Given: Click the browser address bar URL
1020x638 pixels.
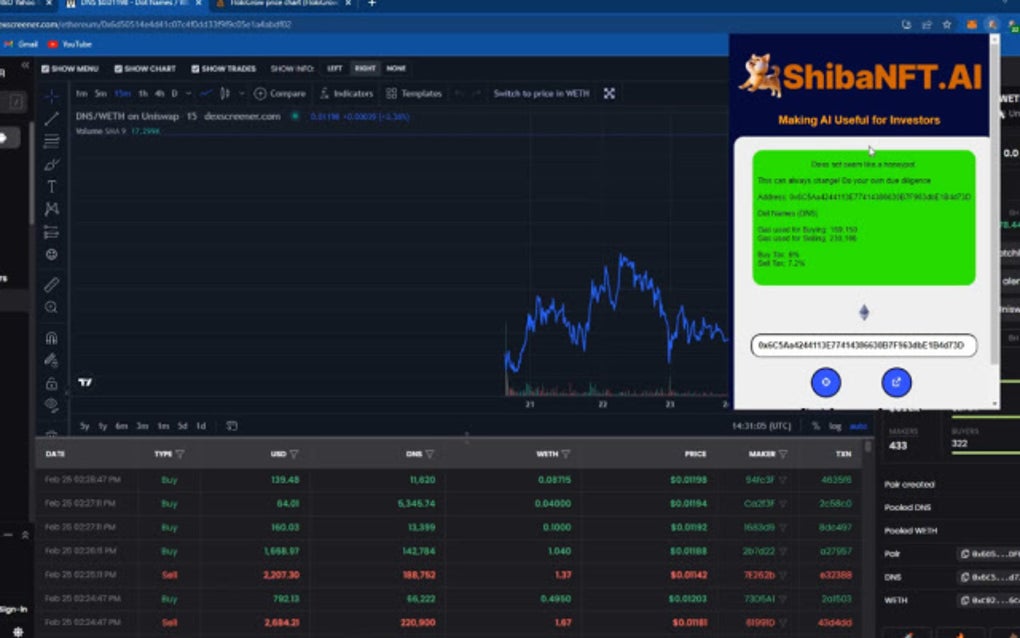Looking at the screenshot, I should coord(146,25).
